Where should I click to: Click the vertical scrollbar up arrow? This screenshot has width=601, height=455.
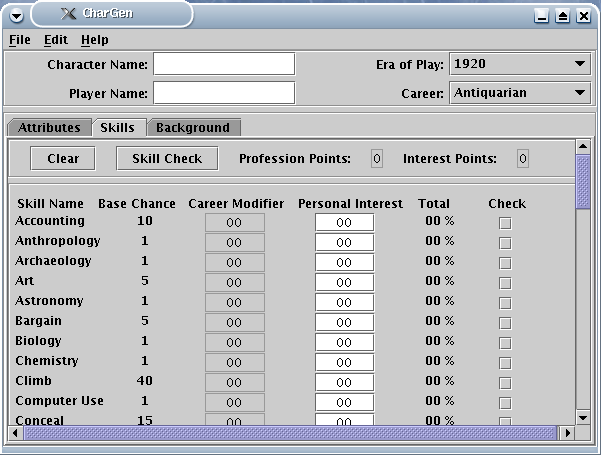click(583, 146)
